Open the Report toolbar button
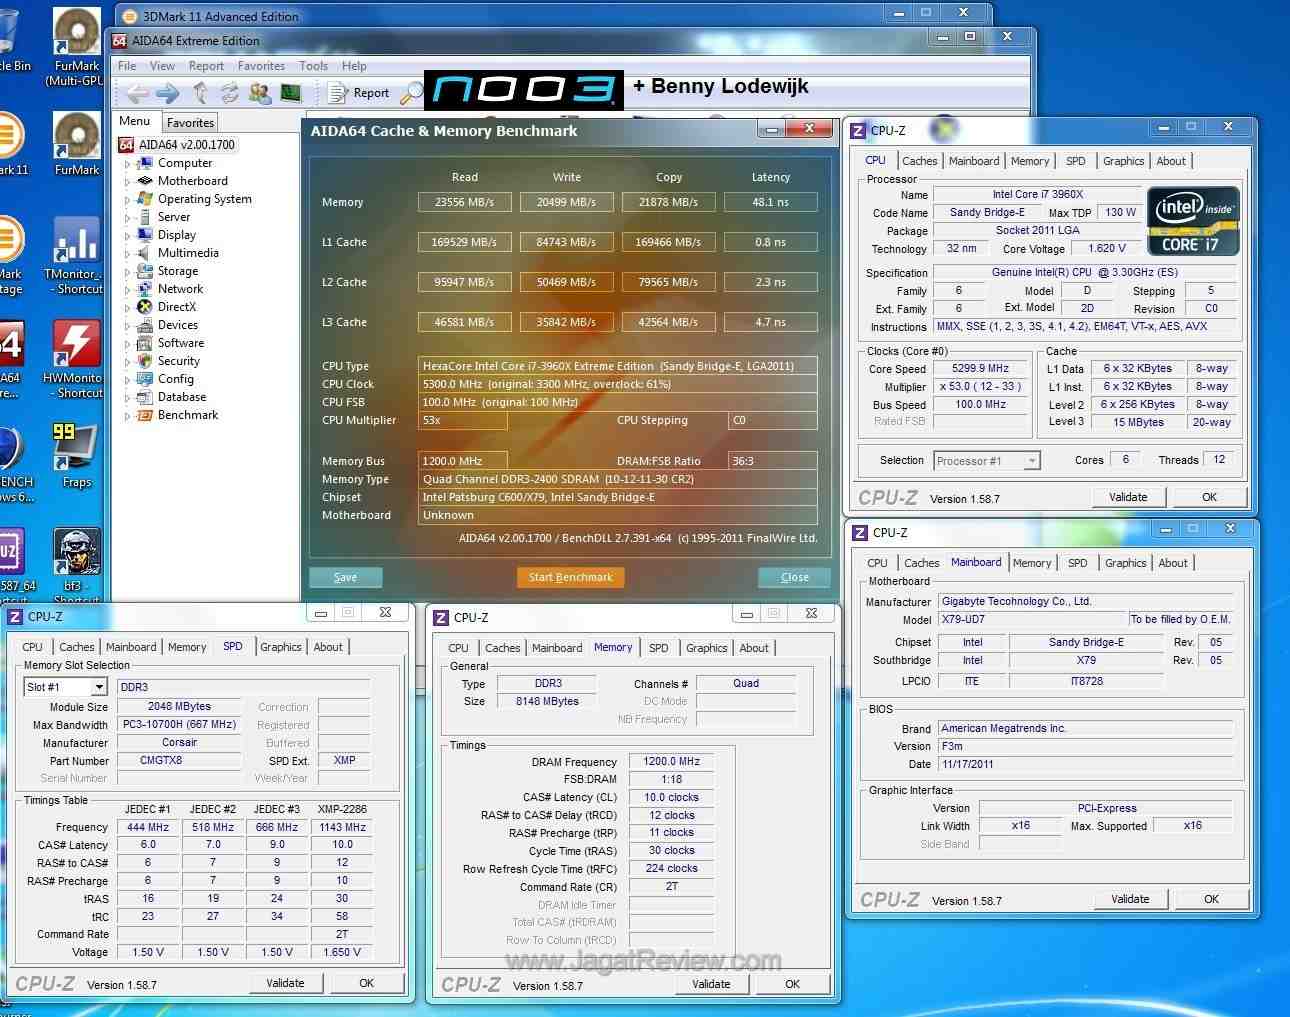The width and height of the screenshot is (1290, 1017). tap(360, 93)
